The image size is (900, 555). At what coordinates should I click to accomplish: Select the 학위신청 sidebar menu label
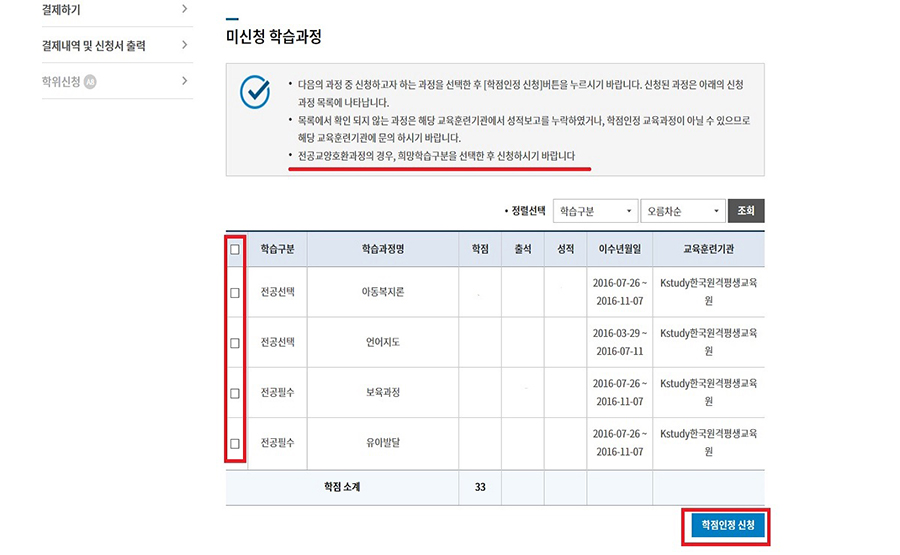click(60, 81)
